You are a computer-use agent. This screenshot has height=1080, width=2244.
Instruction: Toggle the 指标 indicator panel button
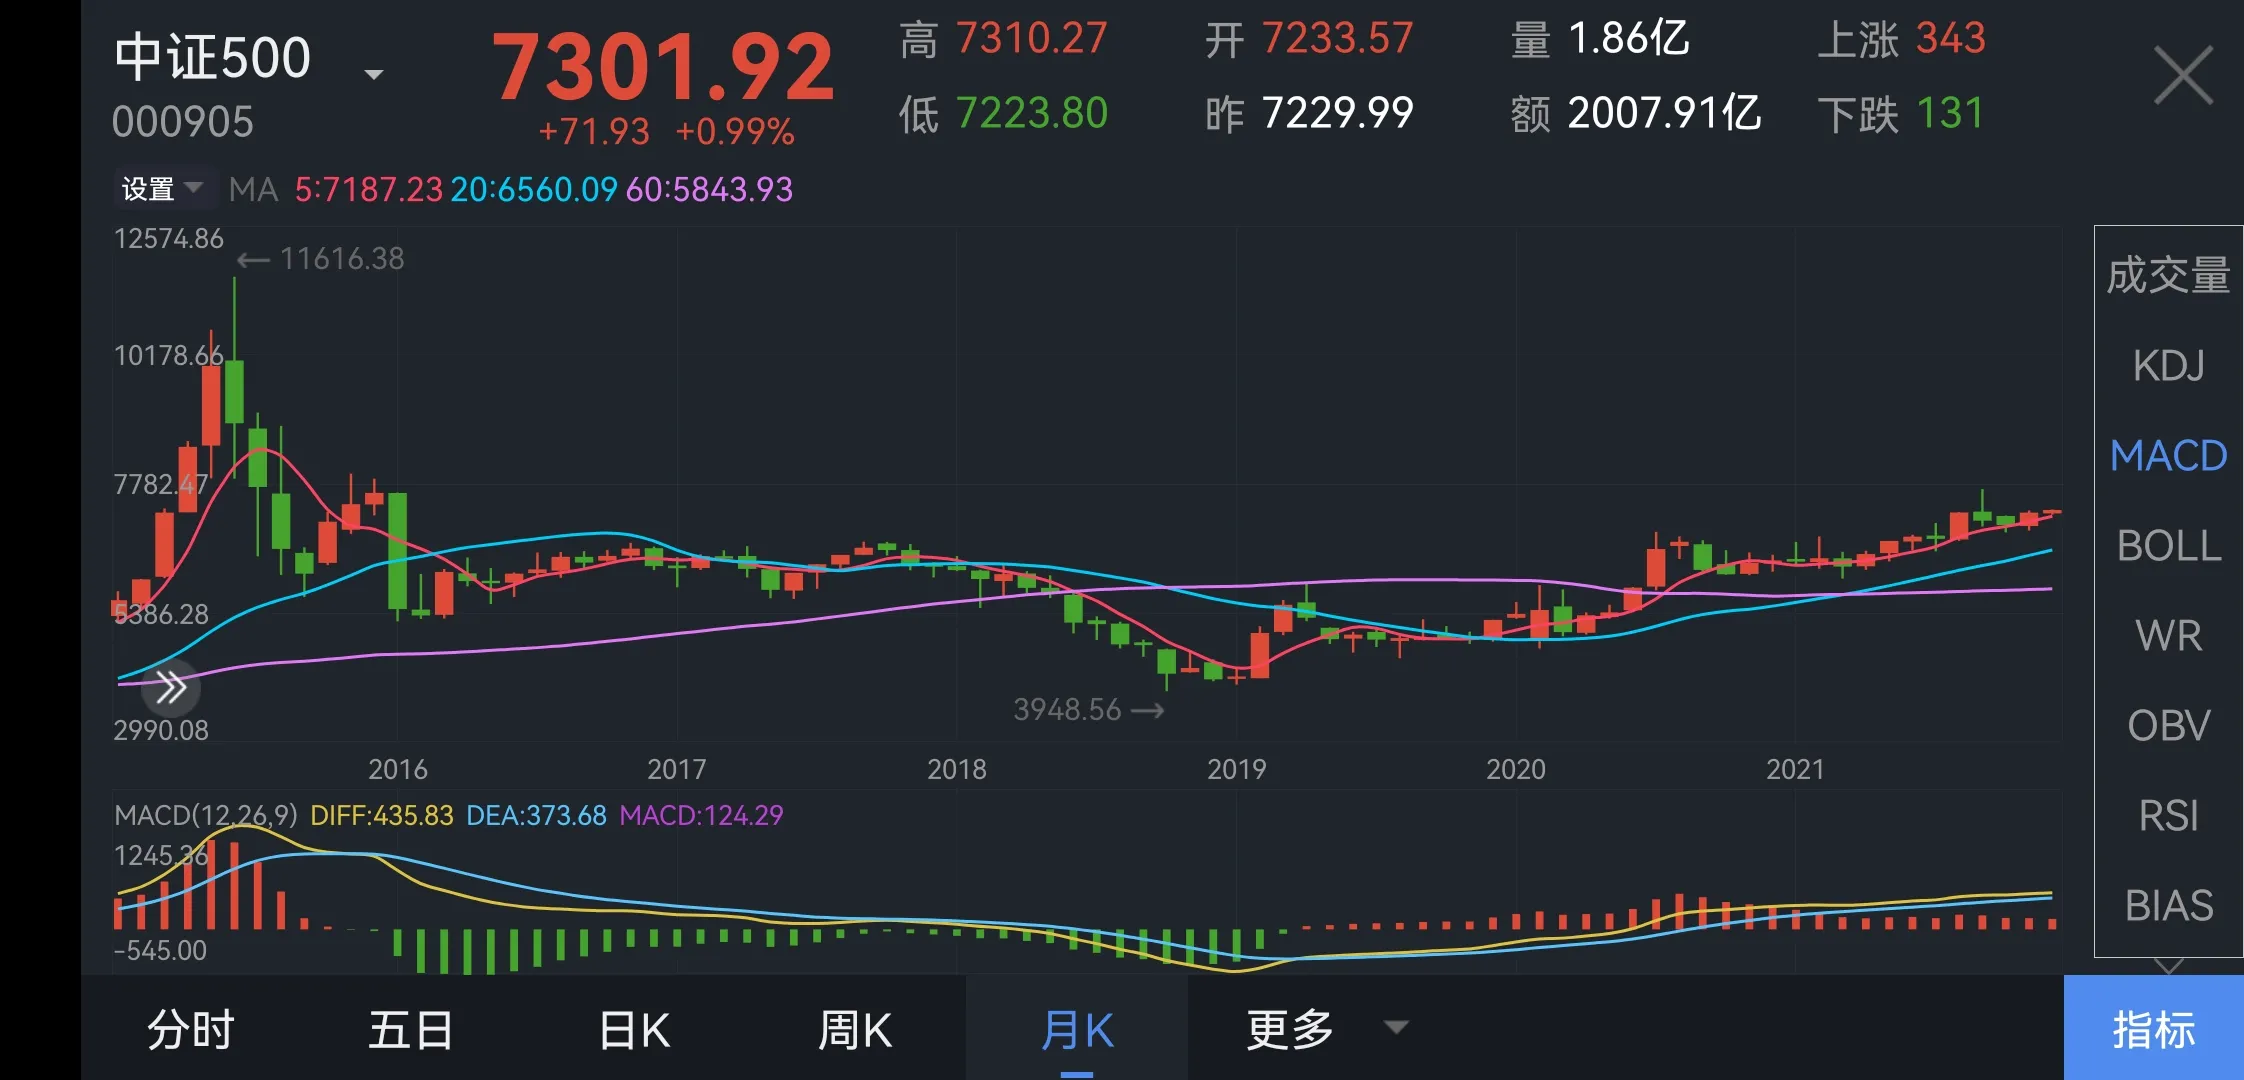coord(2153,1028)
